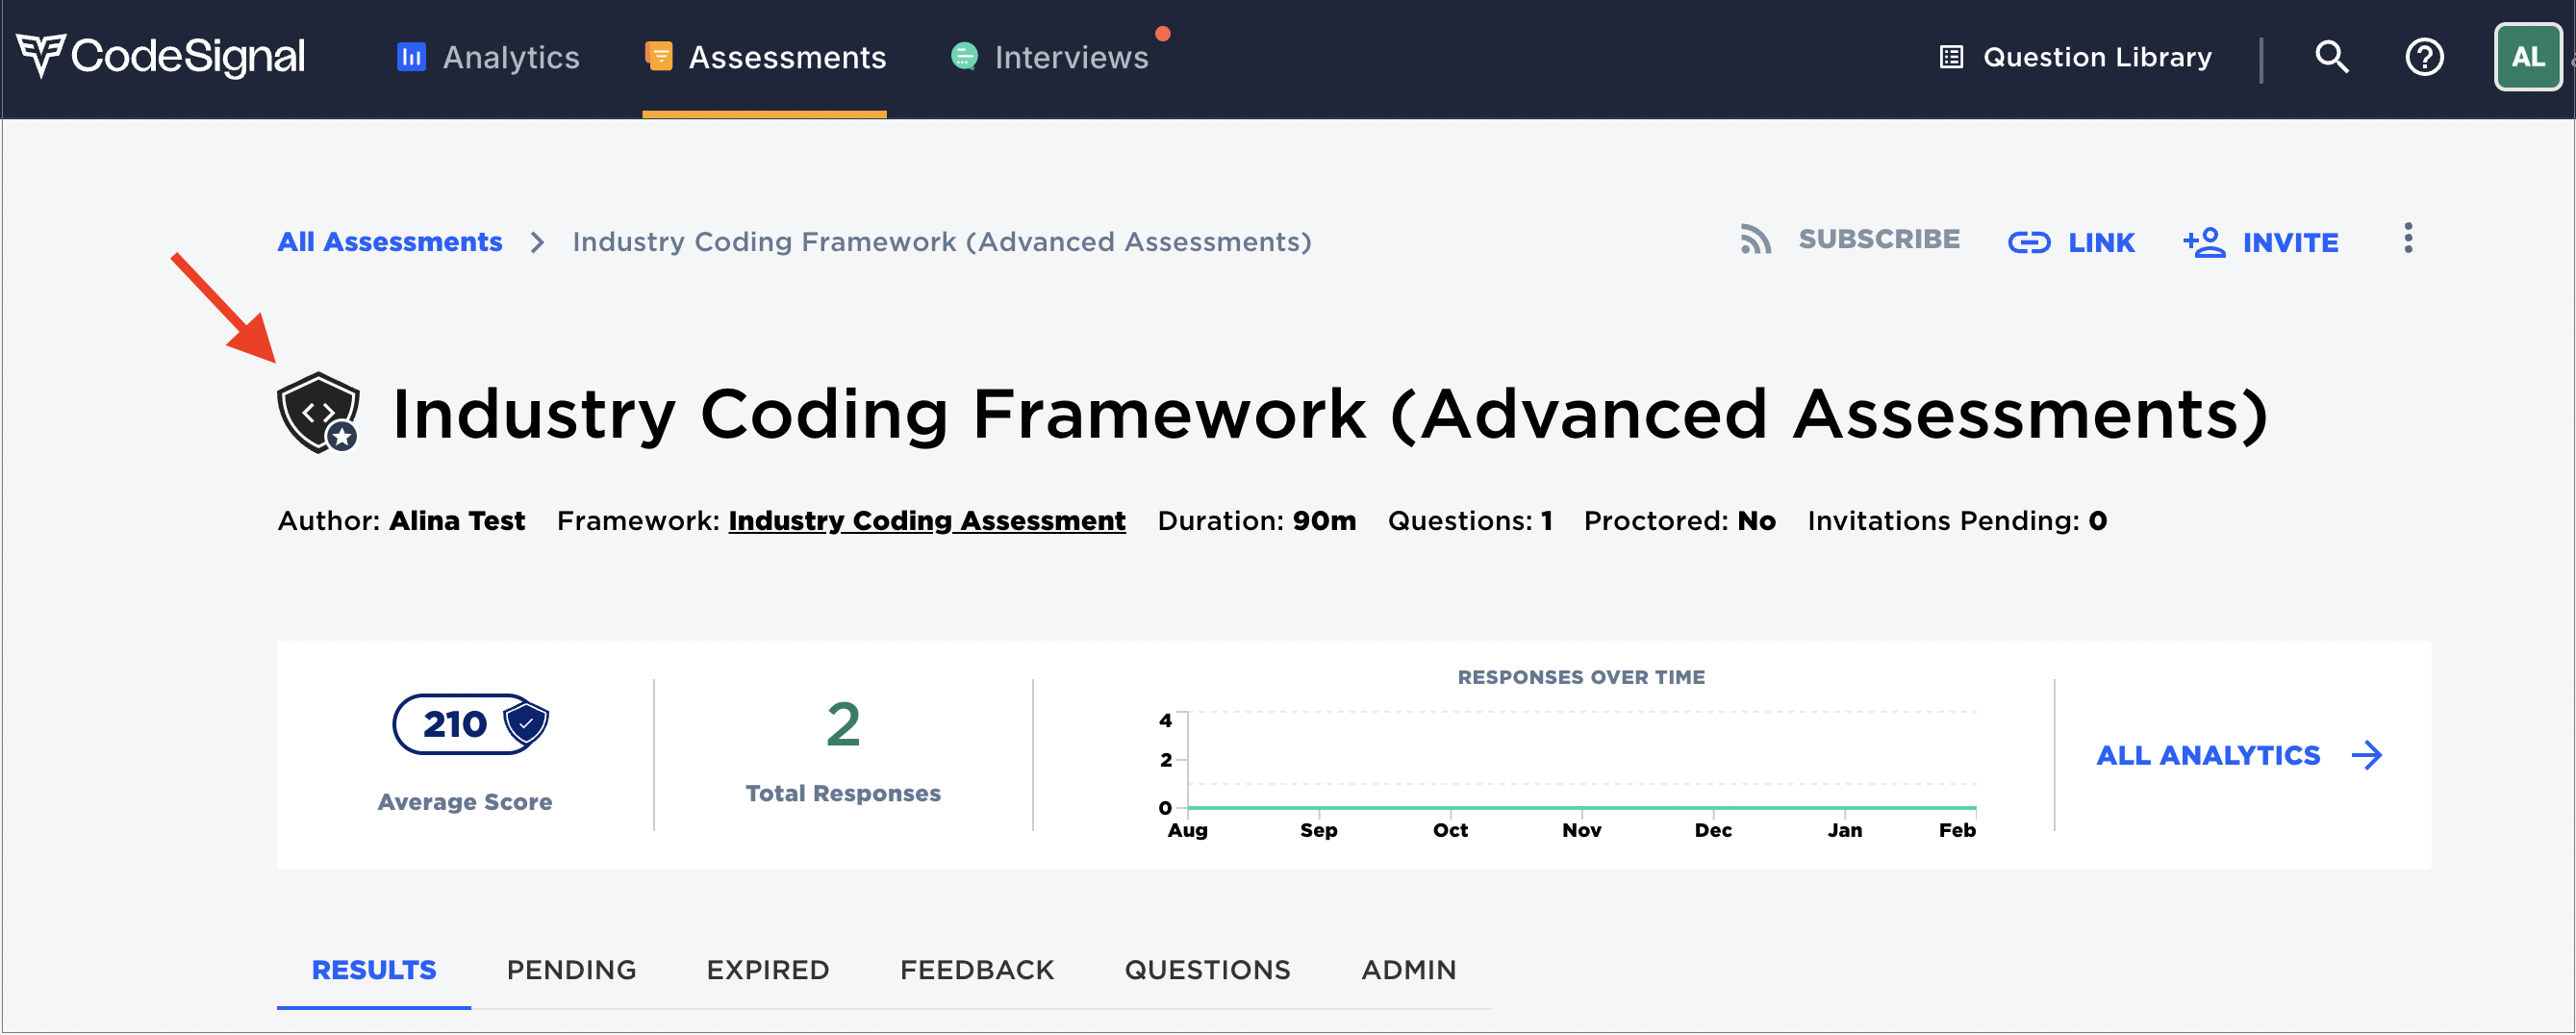Click the Questions: 1 text
The image size is (2576, 1035).
click(x=1470, y=521)
